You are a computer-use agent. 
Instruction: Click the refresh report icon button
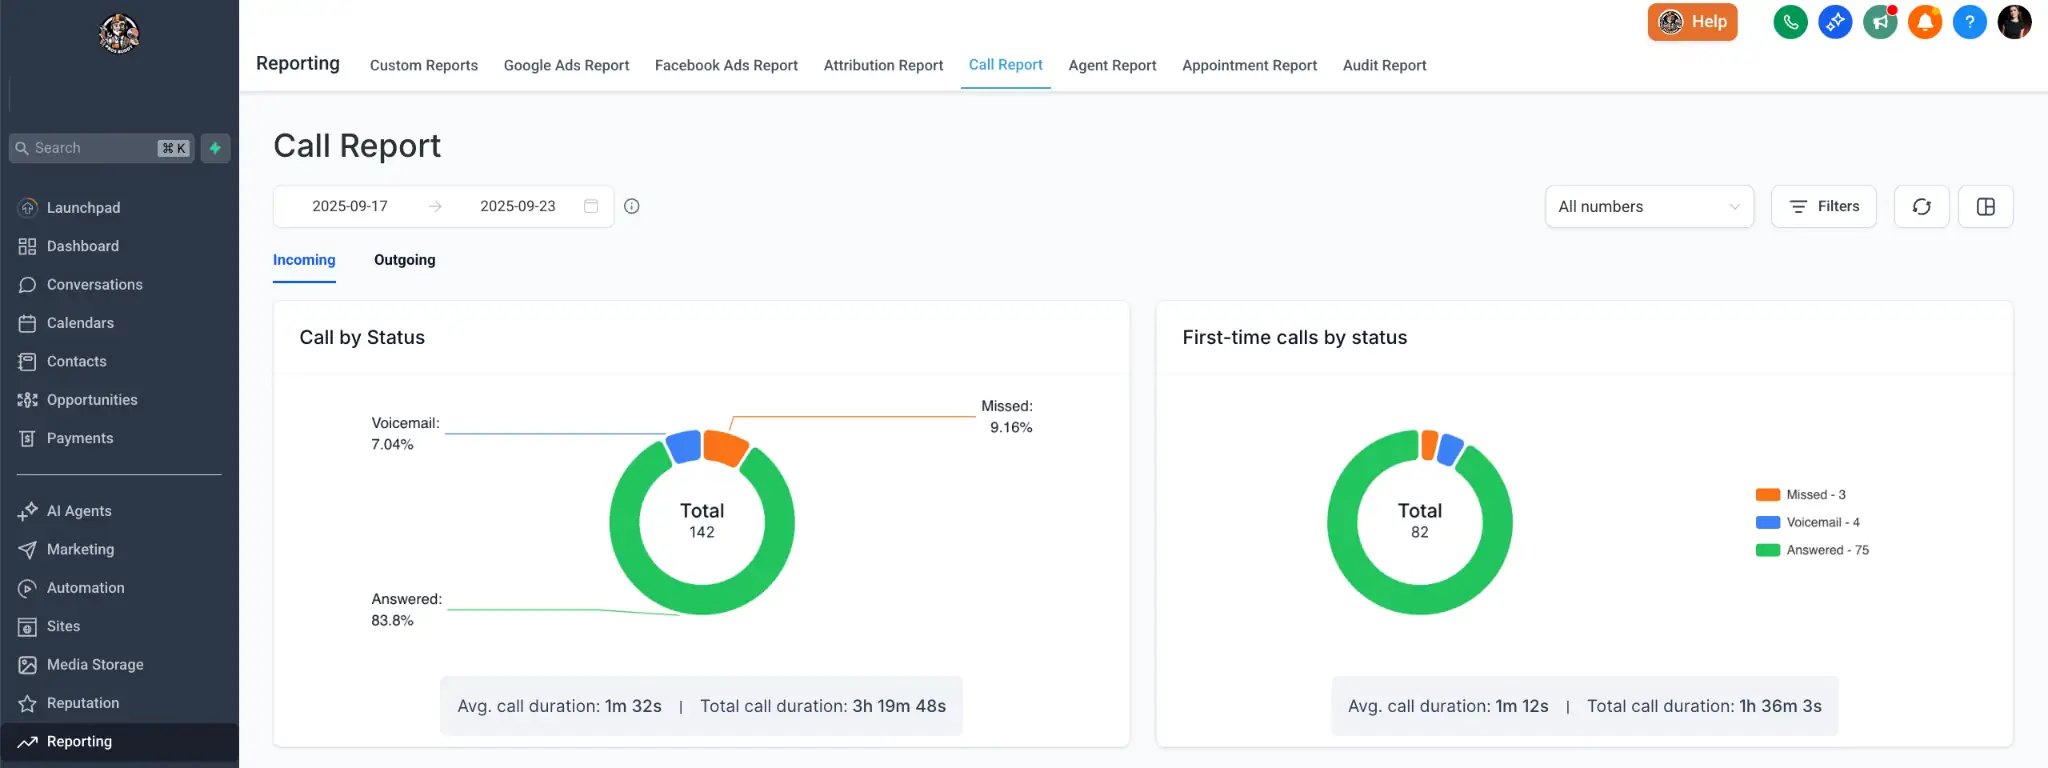(1921, 207)
